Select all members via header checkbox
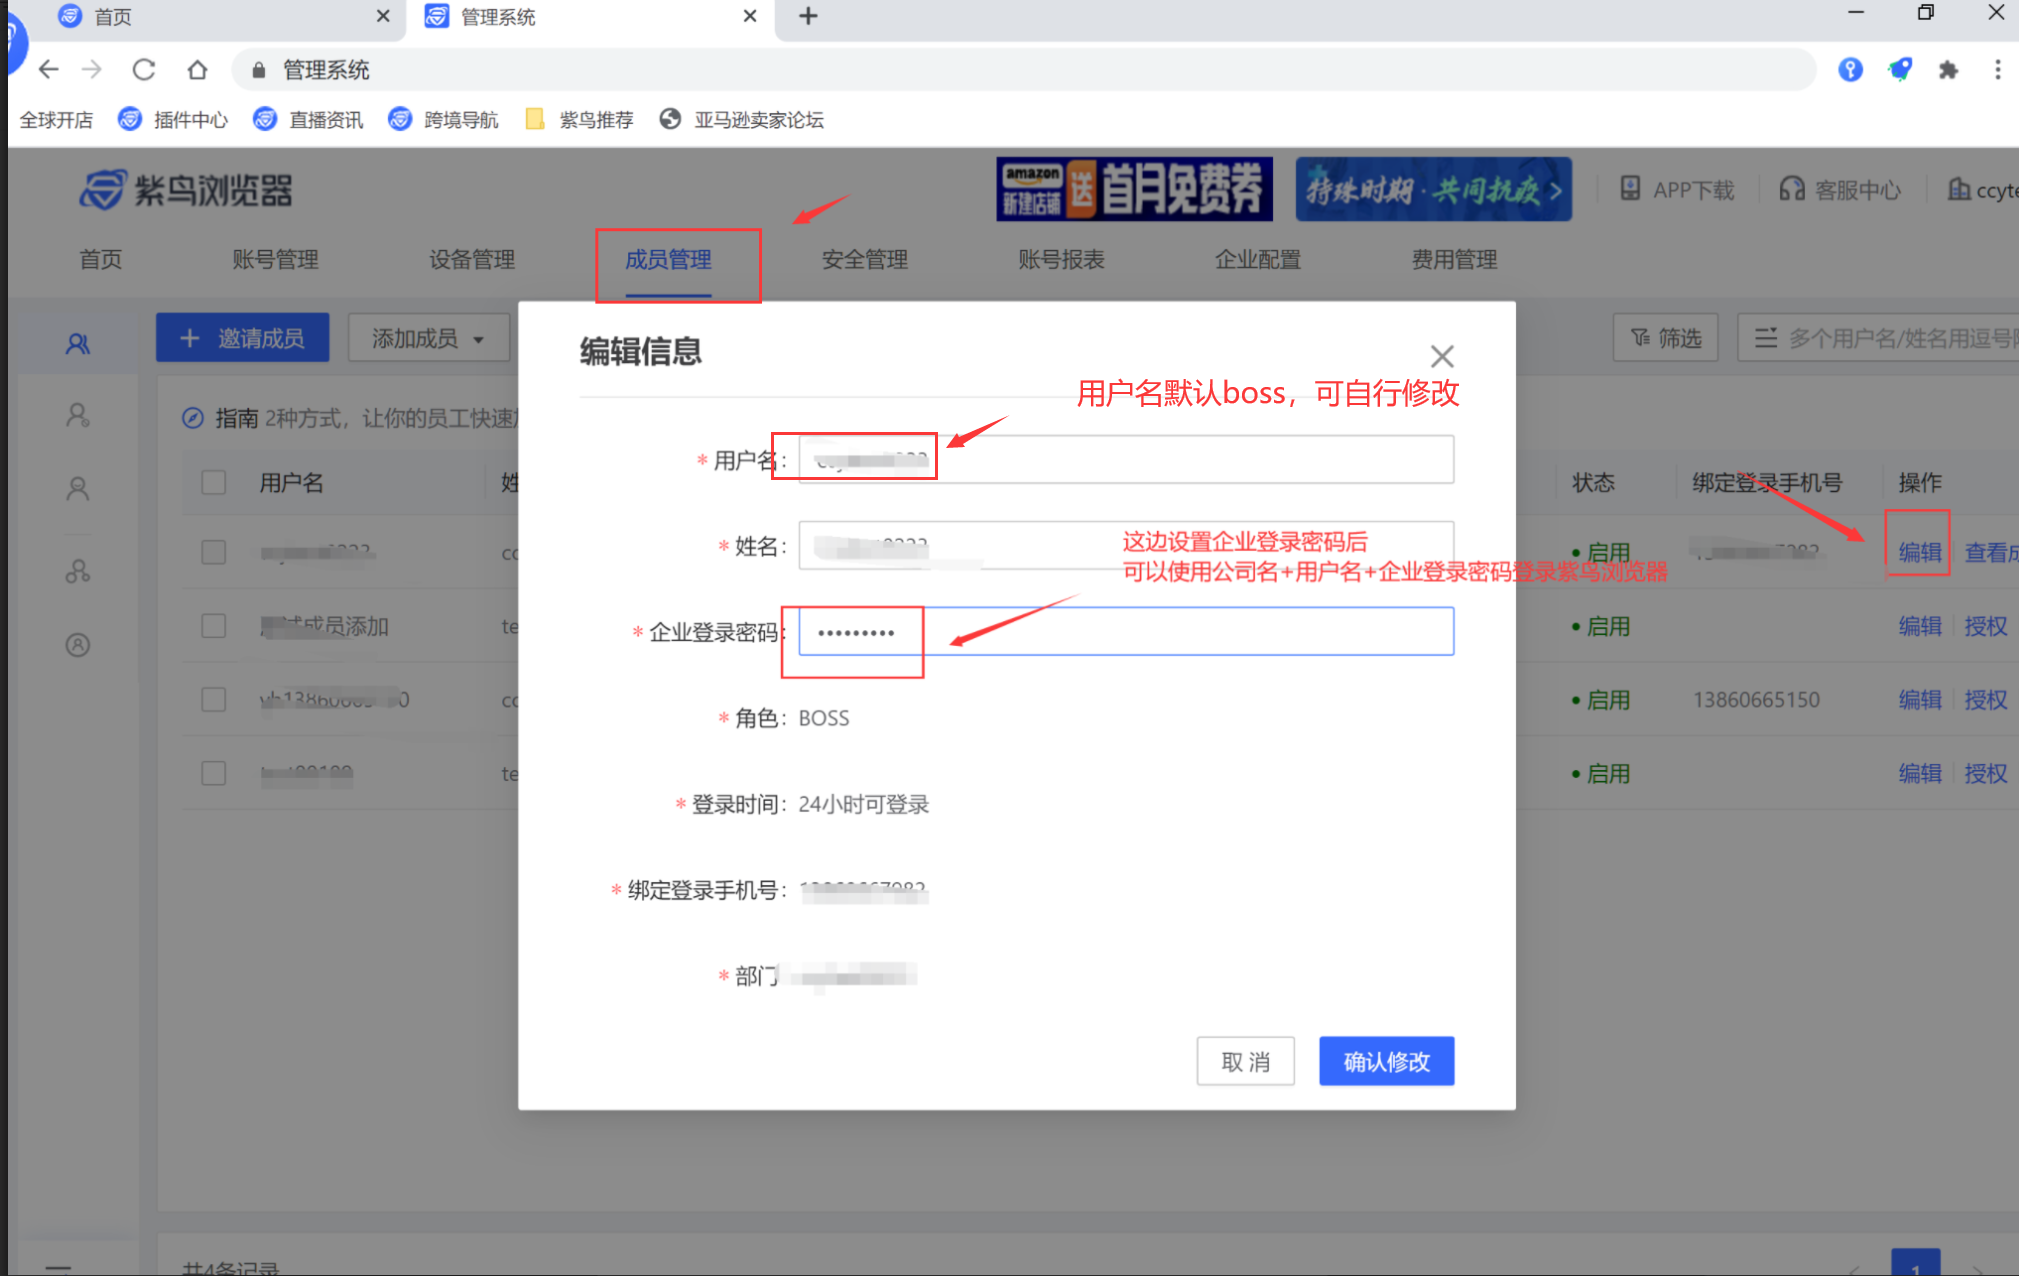Screen dimensions: 2019x1276 (213, 481)
